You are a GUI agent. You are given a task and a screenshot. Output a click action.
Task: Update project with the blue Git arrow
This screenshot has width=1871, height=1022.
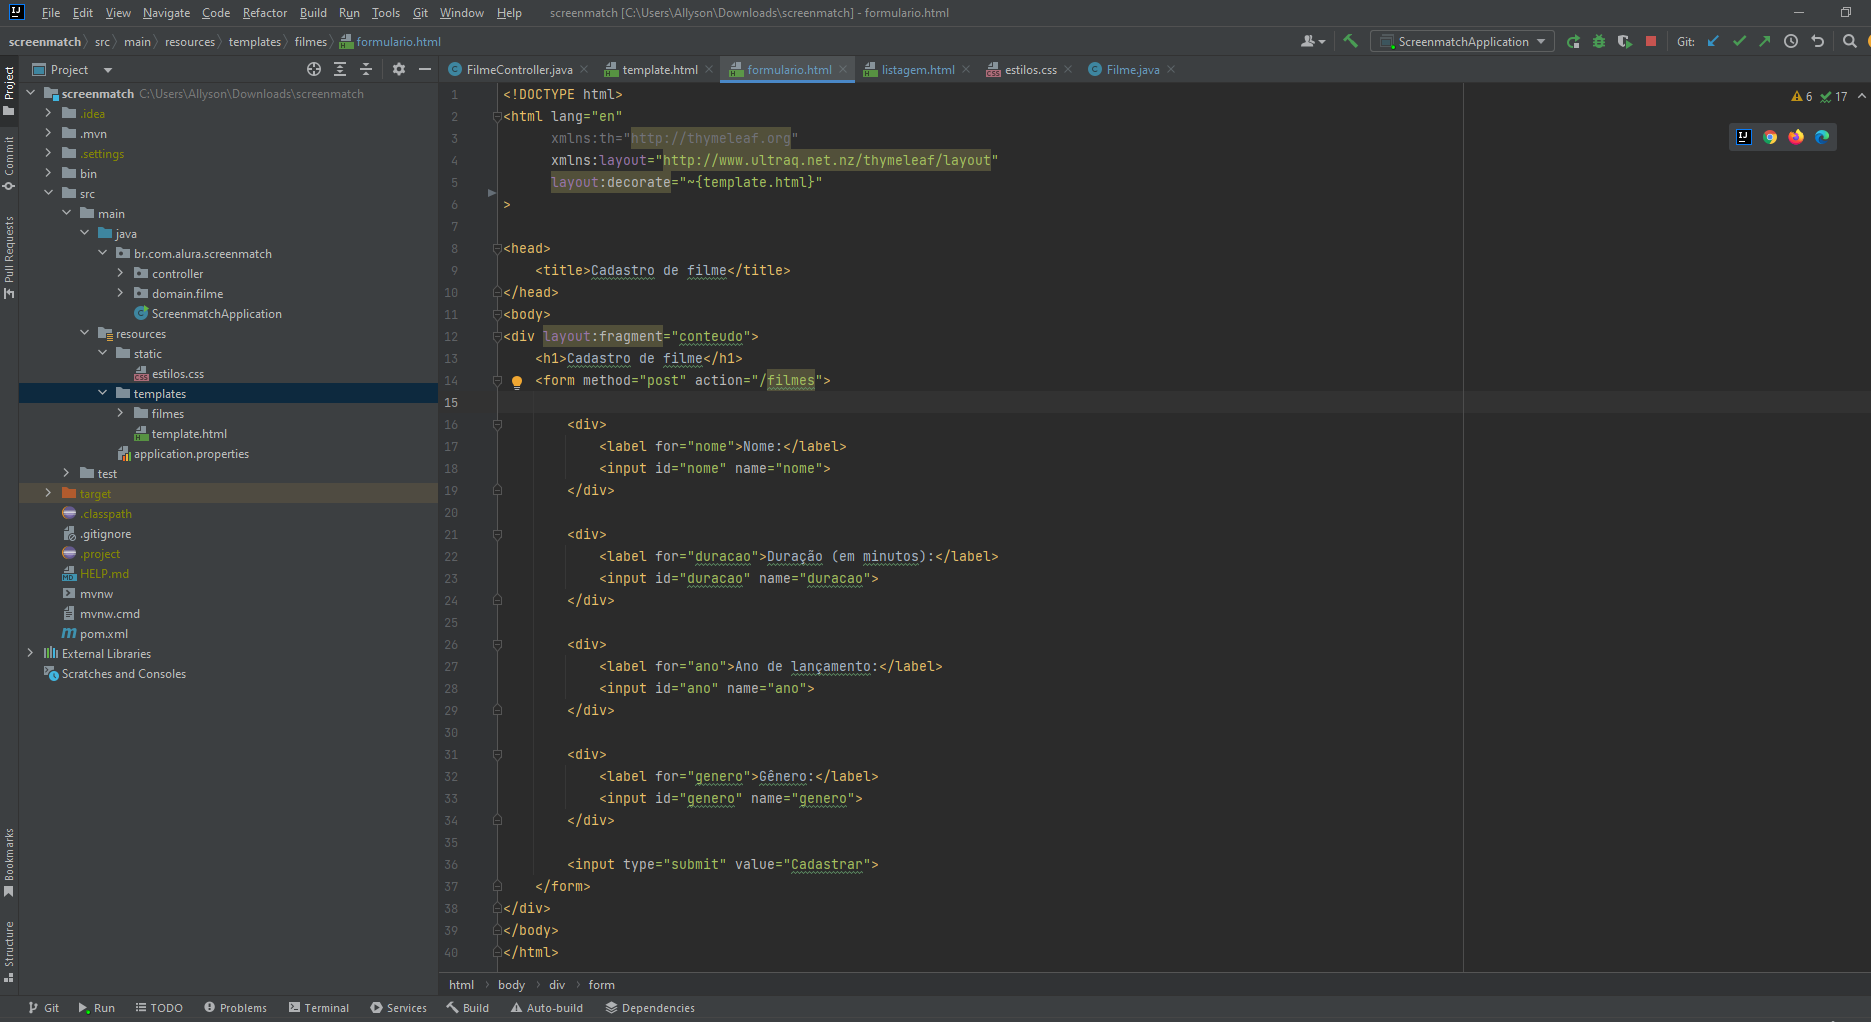pos(1713,41)
